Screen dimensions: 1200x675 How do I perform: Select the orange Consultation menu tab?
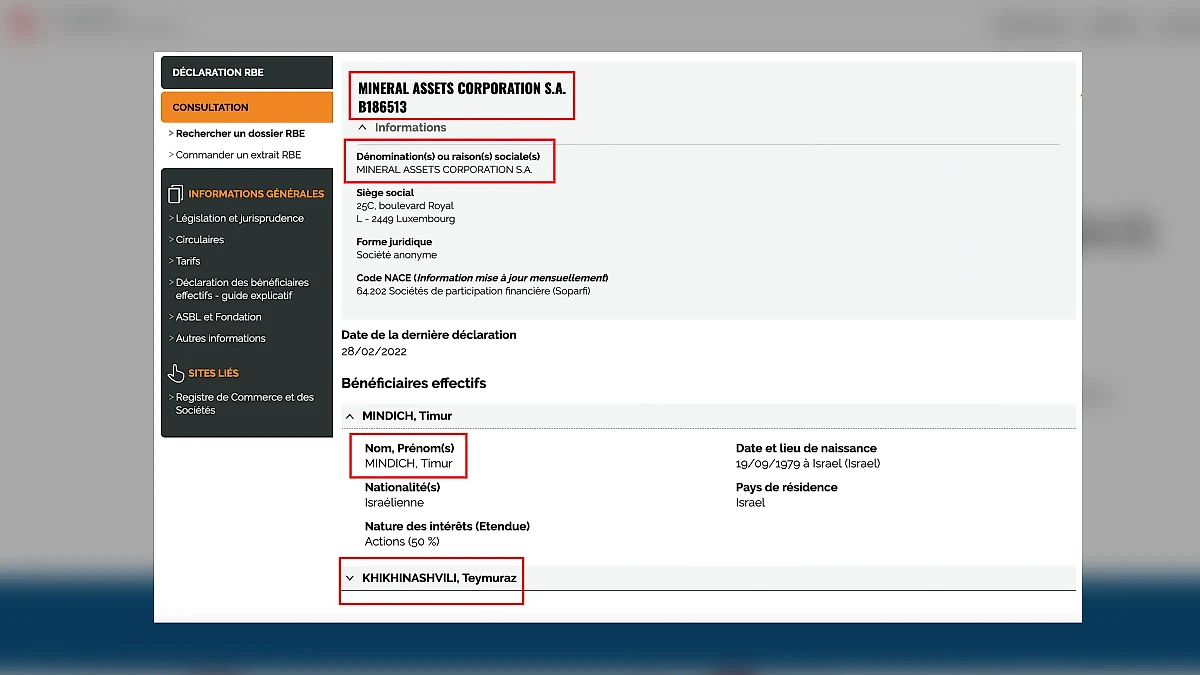pyautogui.click(x=246, y=107)
